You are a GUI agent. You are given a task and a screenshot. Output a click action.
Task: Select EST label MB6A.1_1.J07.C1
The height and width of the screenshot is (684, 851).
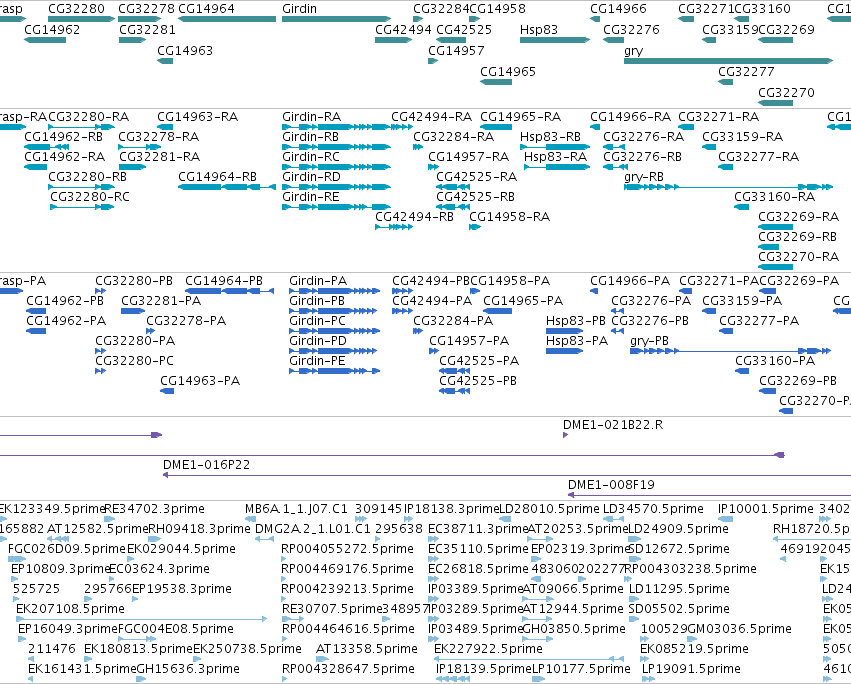tap(296, 509)
